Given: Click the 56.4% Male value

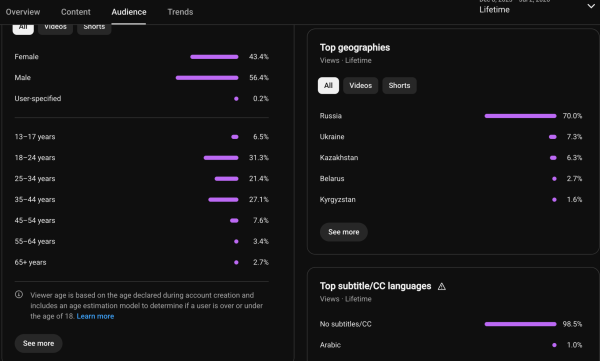Looking at the screenshot, I should coord(259,78).
